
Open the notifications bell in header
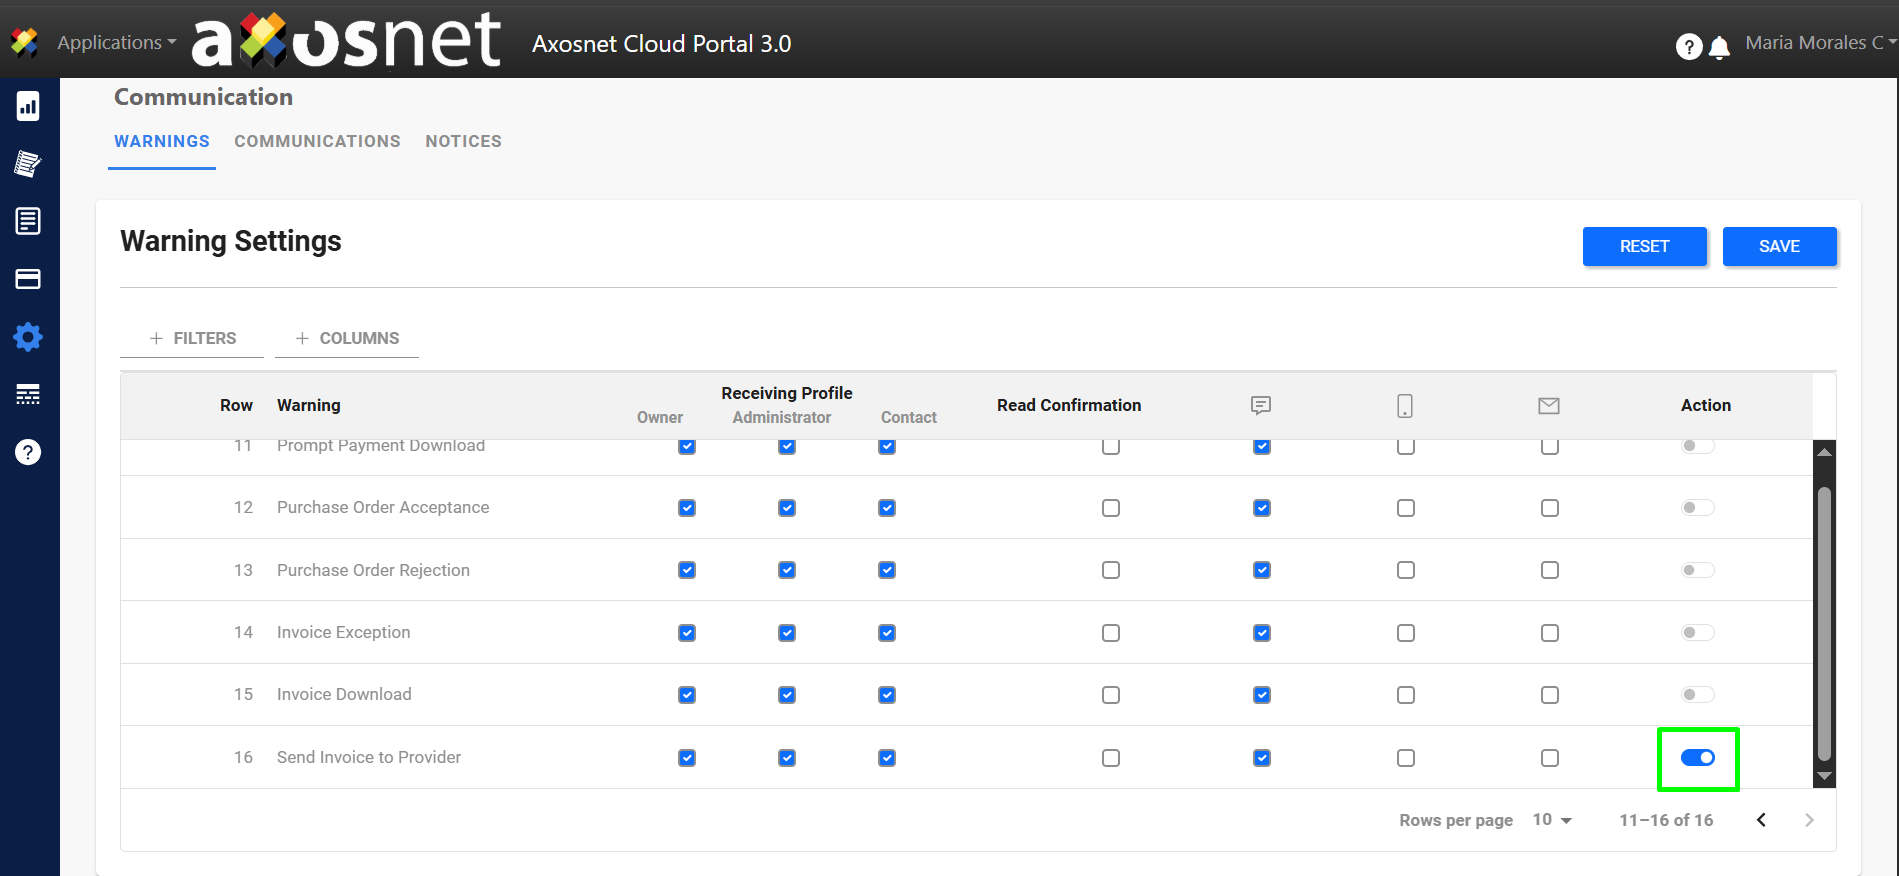tap(1719, 47)
